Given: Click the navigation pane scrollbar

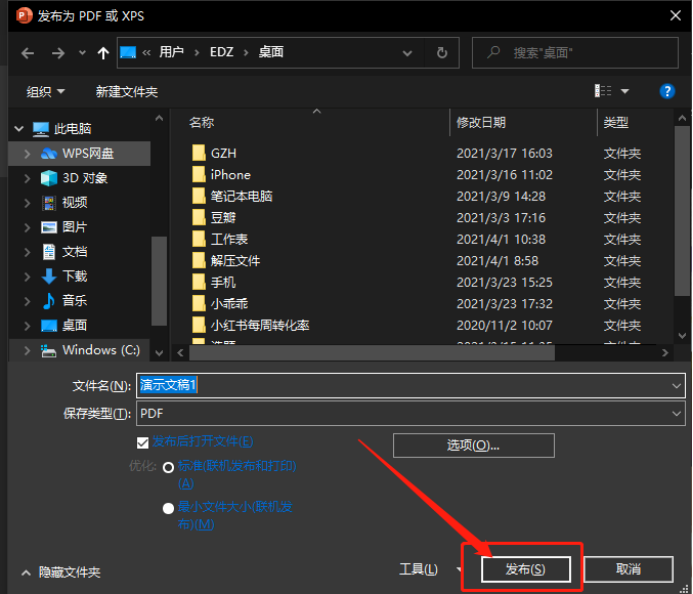Looking at the screenshot, I should 159,281.
